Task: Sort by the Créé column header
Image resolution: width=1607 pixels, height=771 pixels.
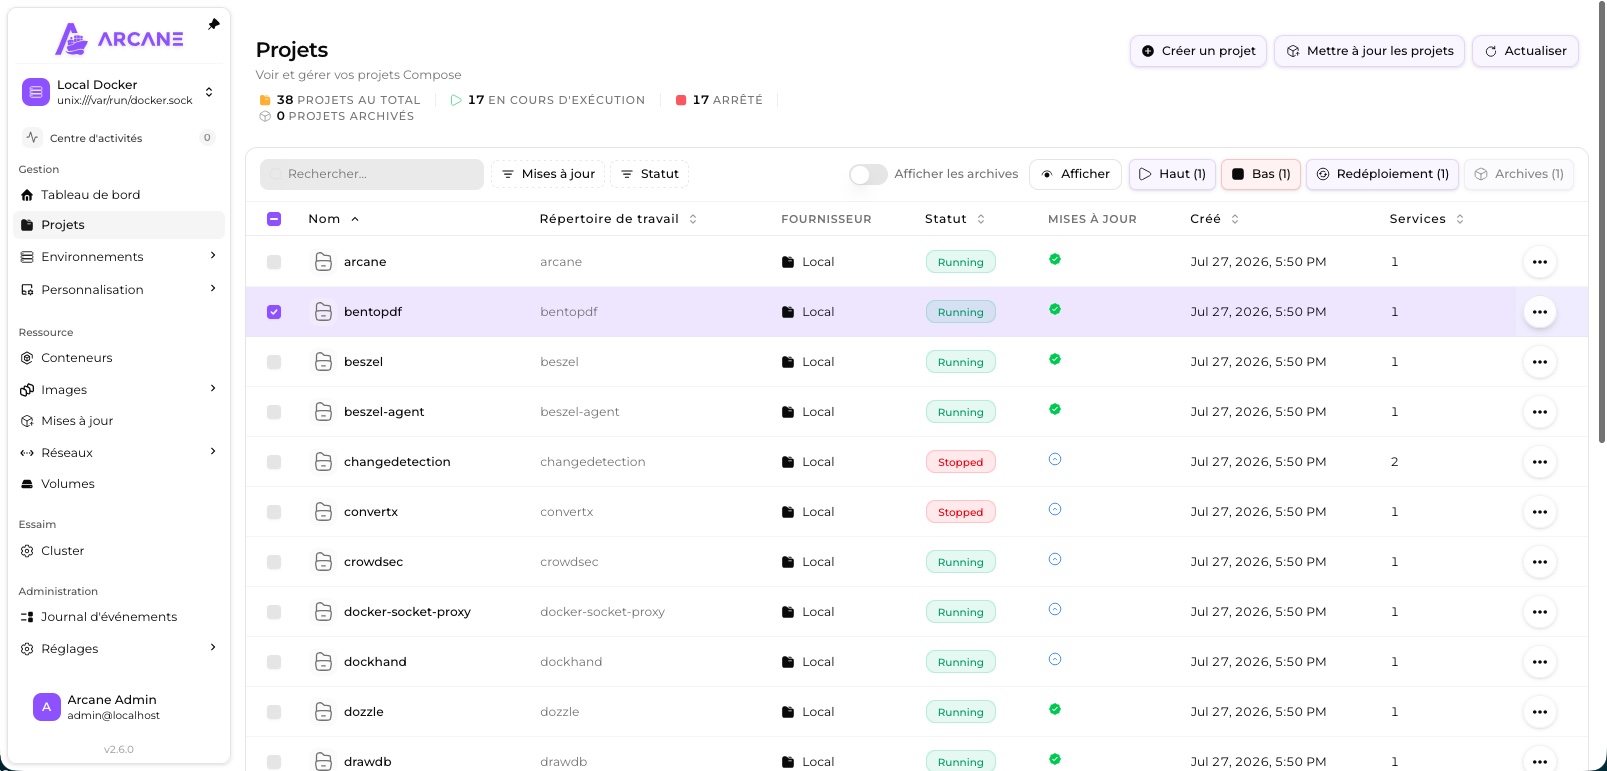Action: (x=1214, y=219)
